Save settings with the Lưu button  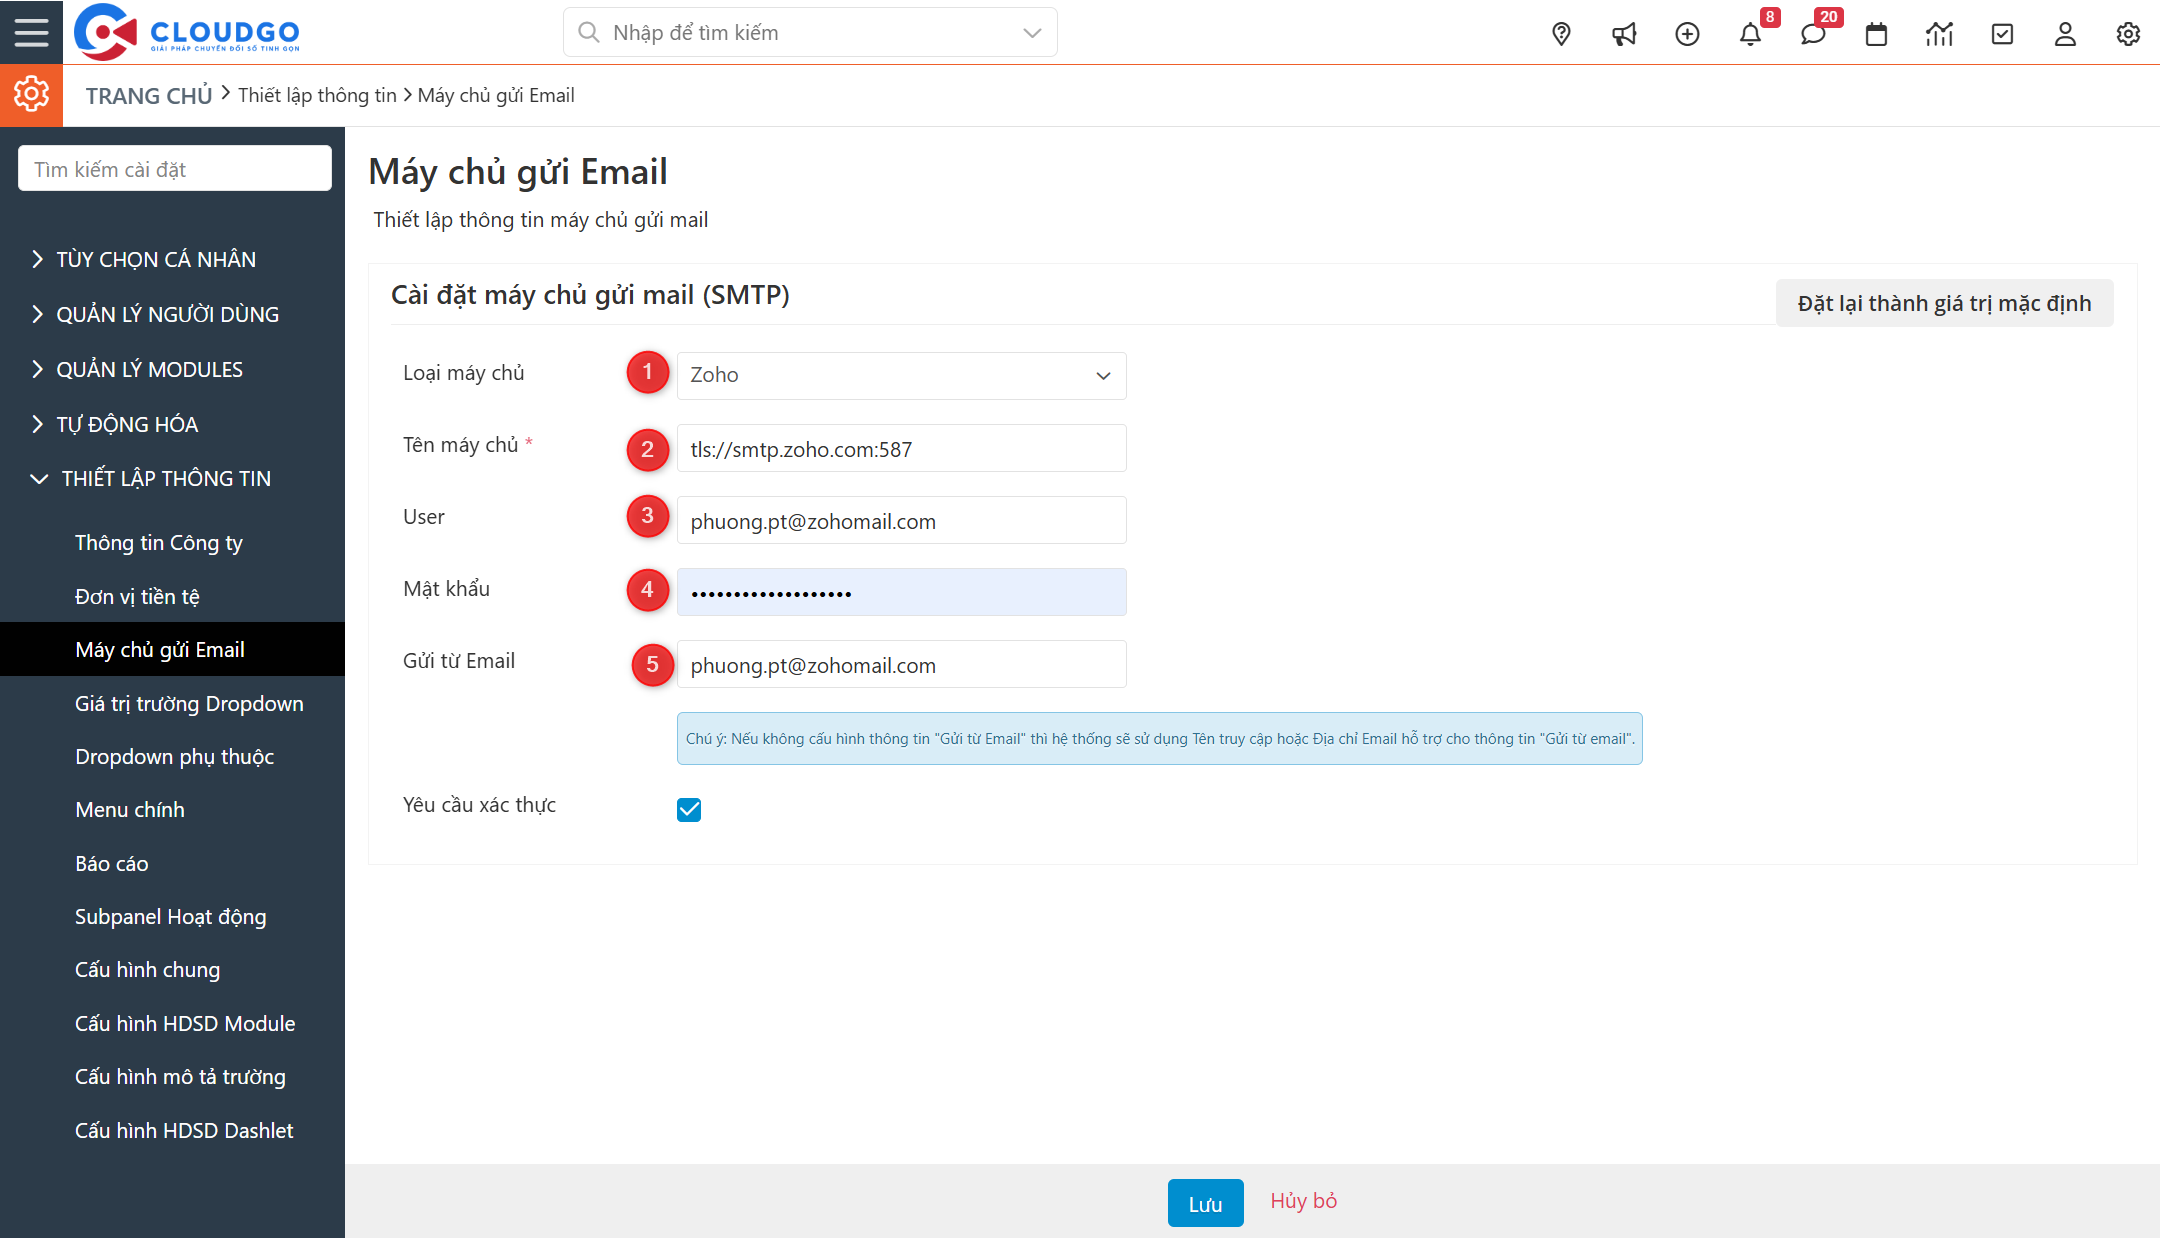(x=1205, y=1202)
